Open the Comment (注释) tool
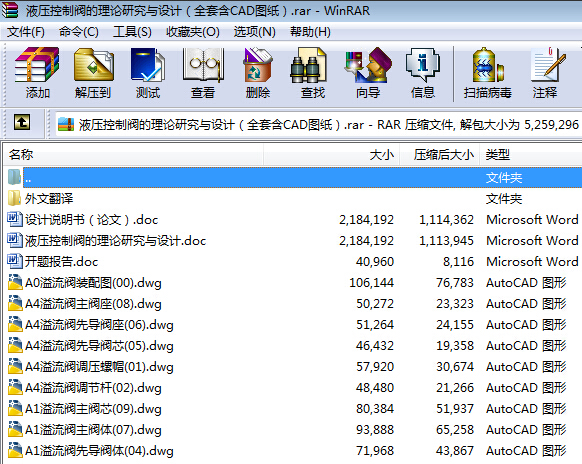This screenshot has width=582, height=464. 548,65
